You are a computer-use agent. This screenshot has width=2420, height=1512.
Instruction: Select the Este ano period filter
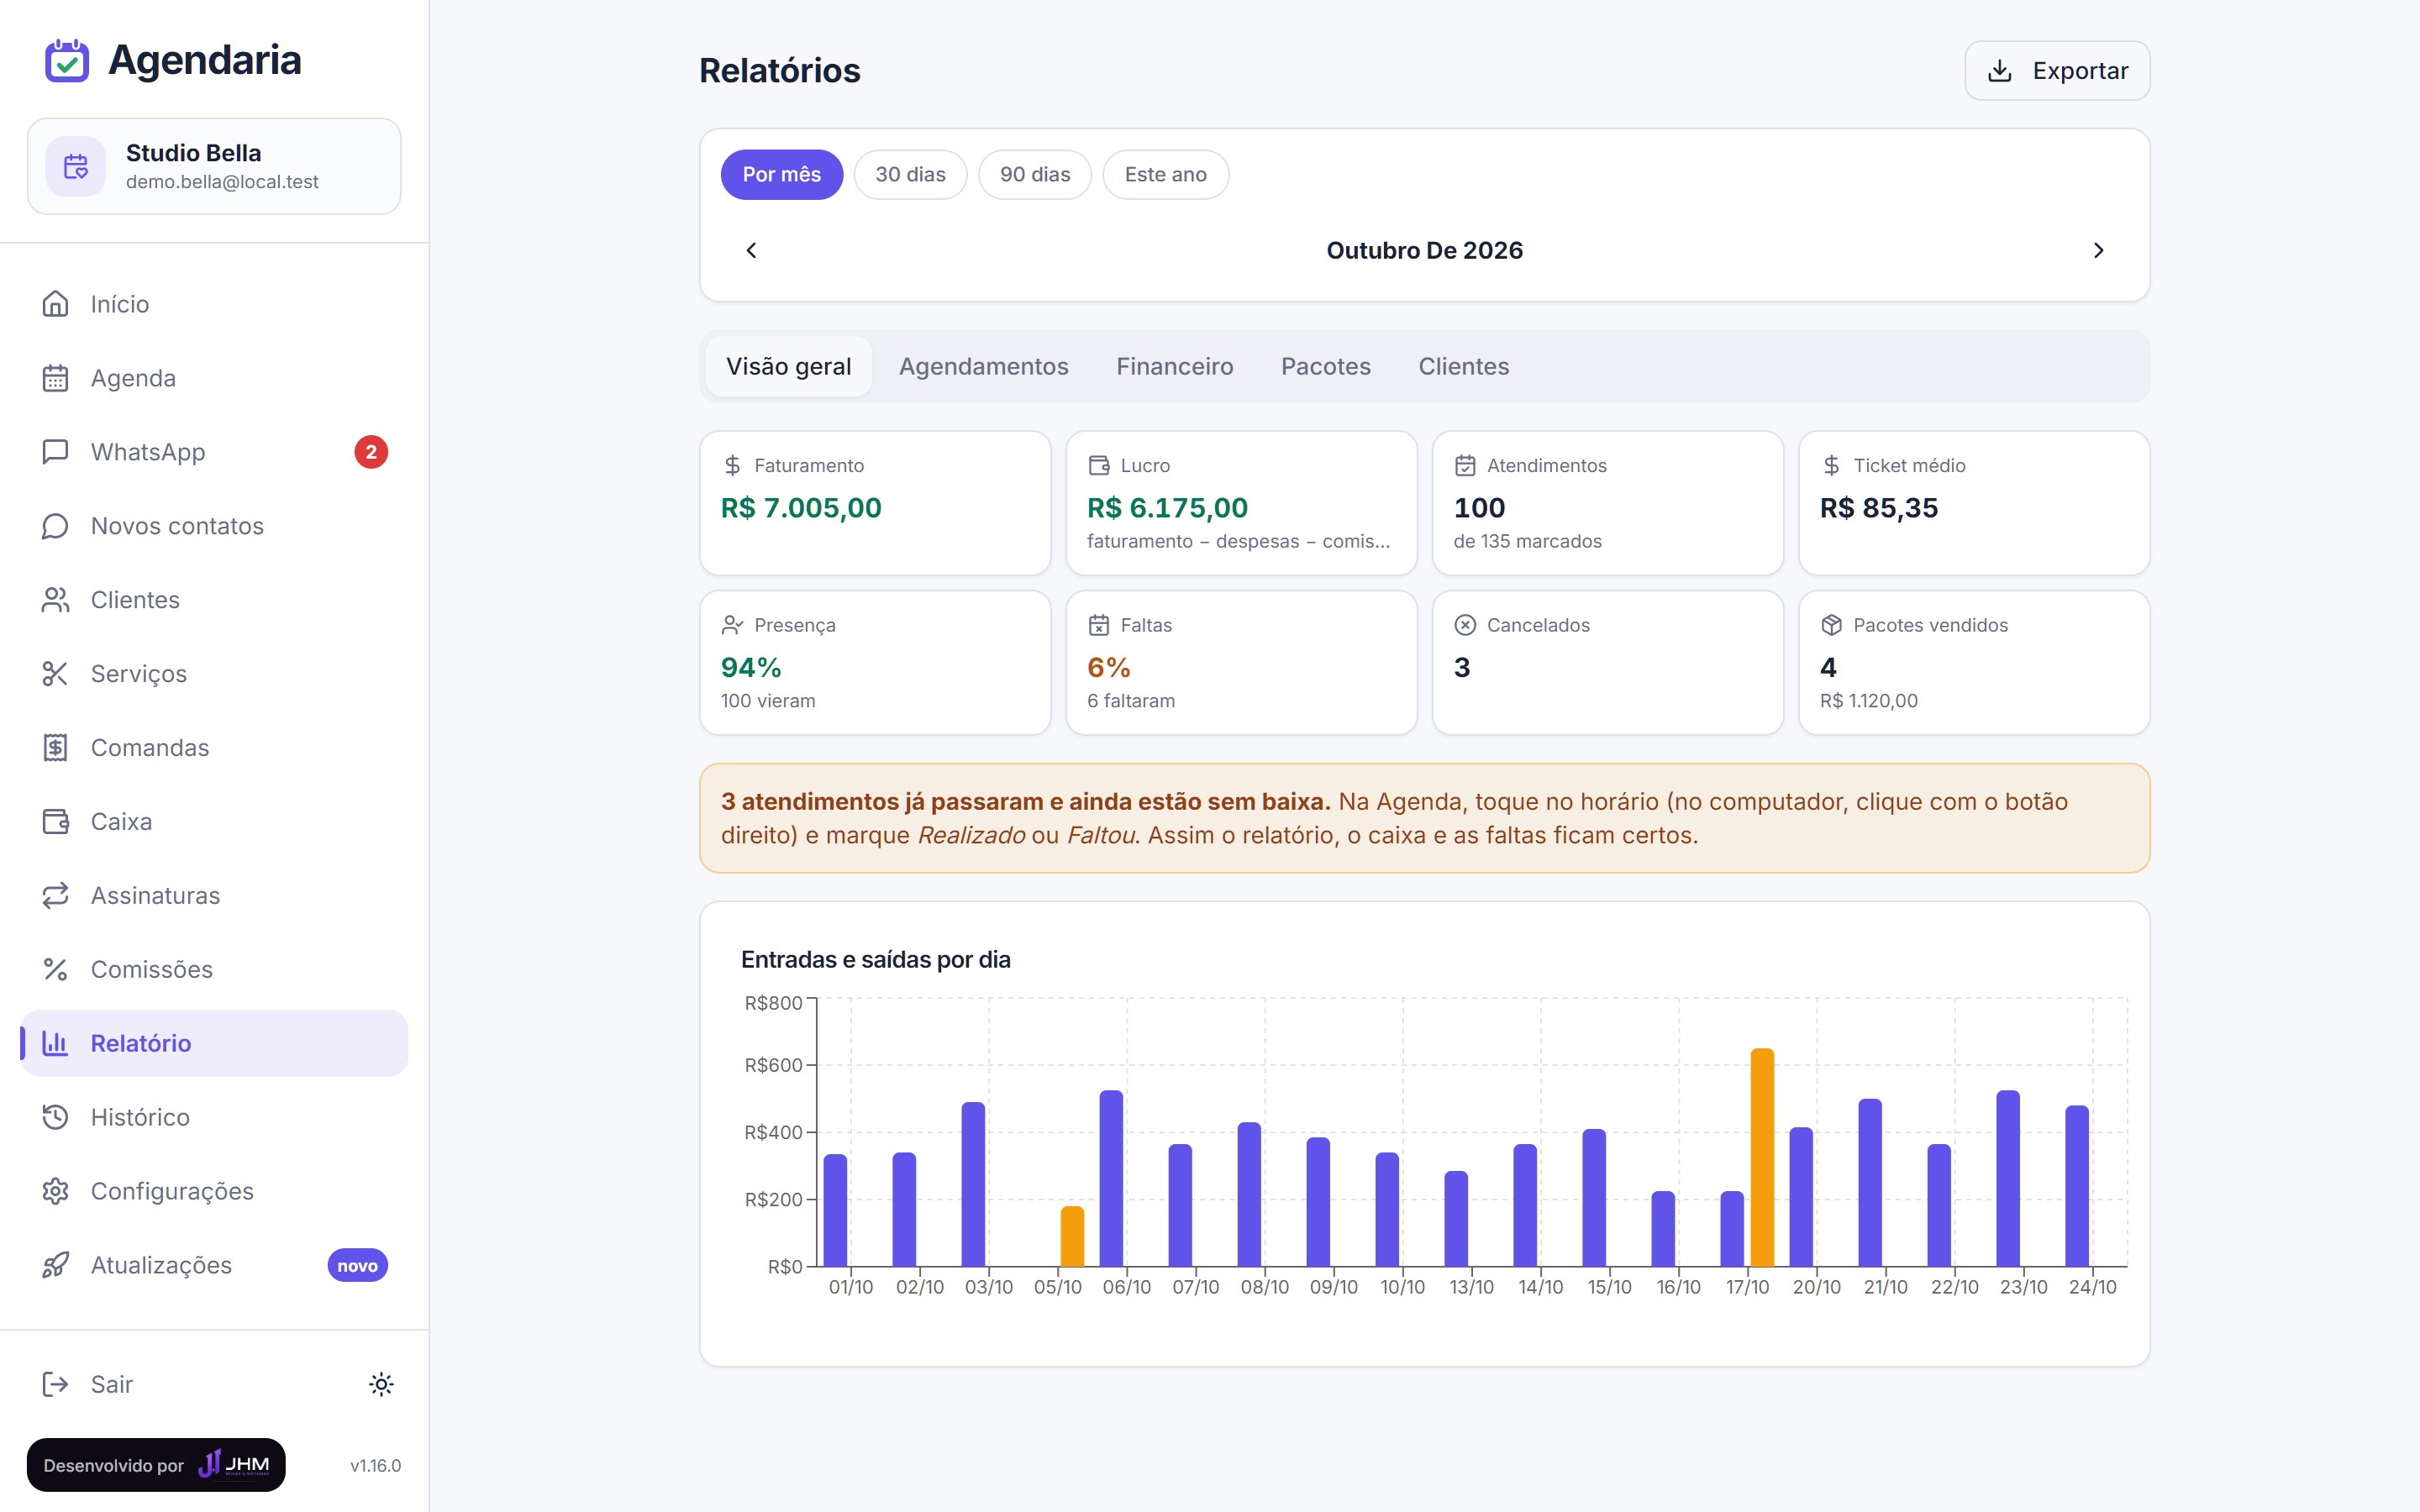(x=1165, y=175)
